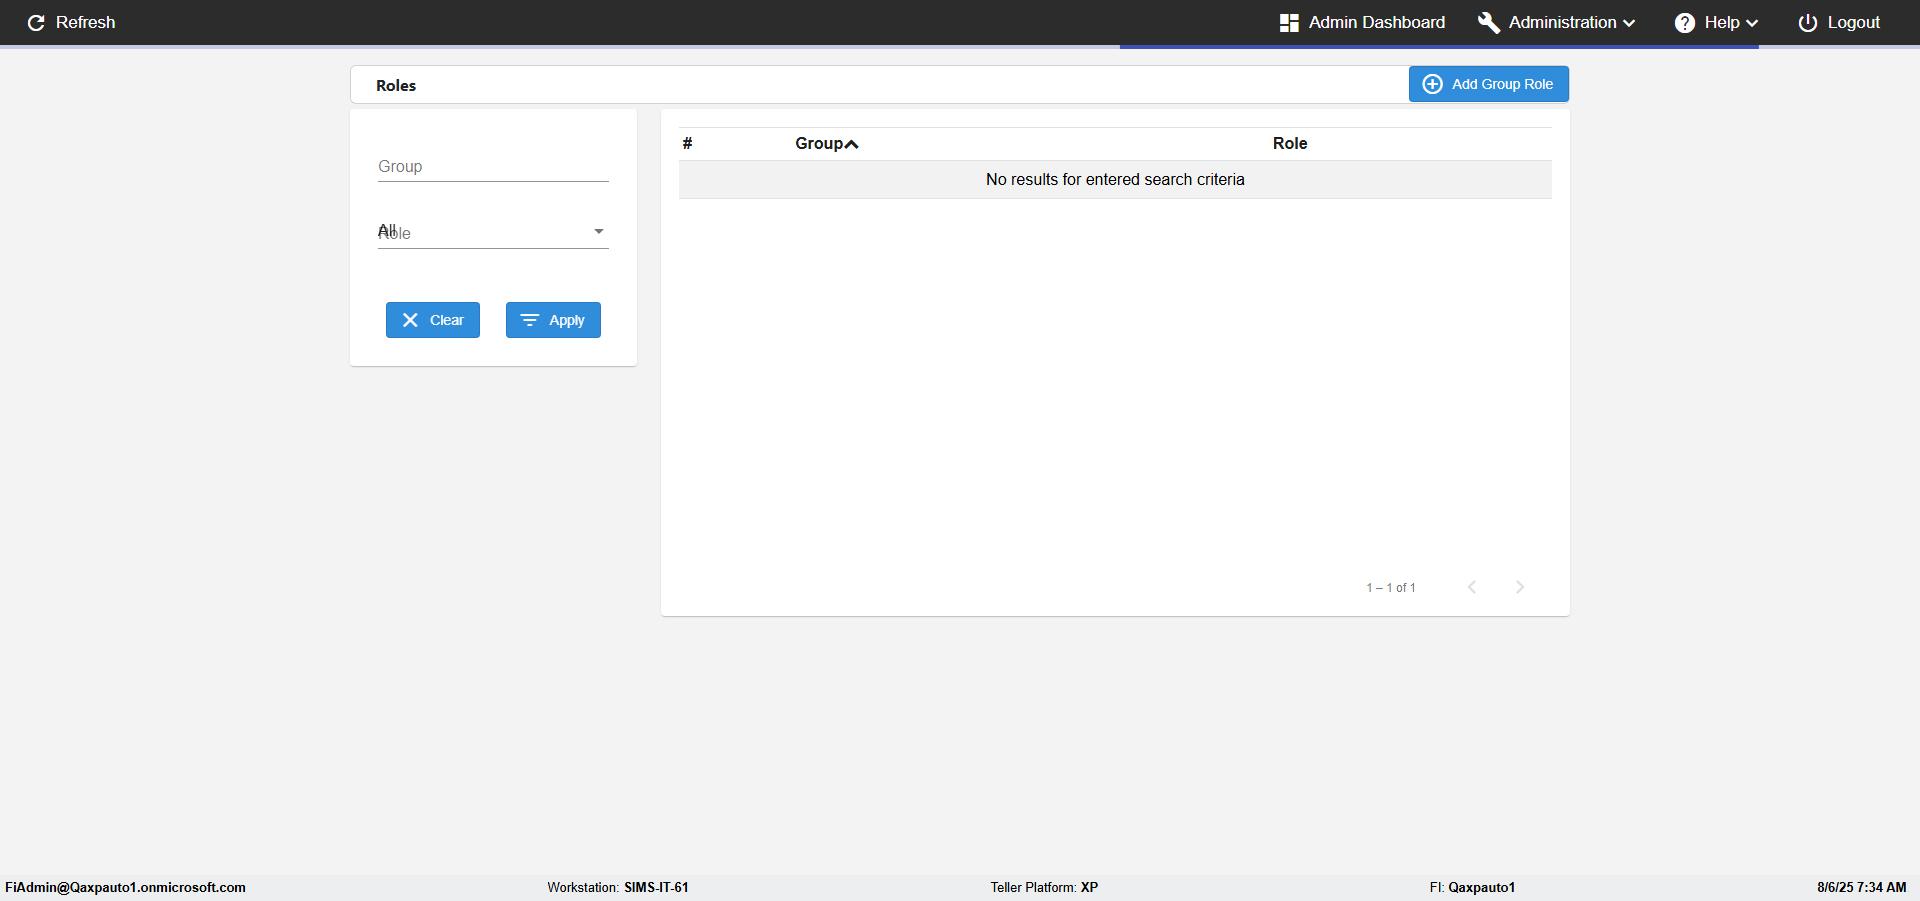Viewport: 1920px width, 901px height.
Task: Click the Logout power icon
Action: click(x=1808, y=23)
